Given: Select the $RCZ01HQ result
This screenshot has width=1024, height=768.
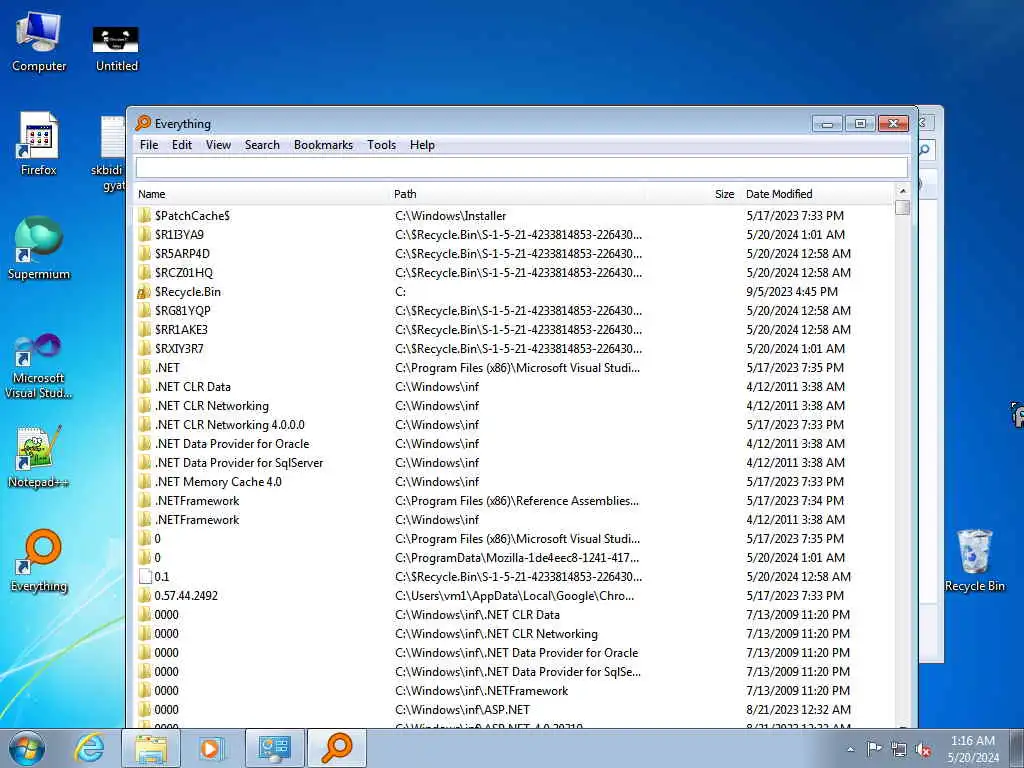Looking at the screenshot, I should coord(184,272).
